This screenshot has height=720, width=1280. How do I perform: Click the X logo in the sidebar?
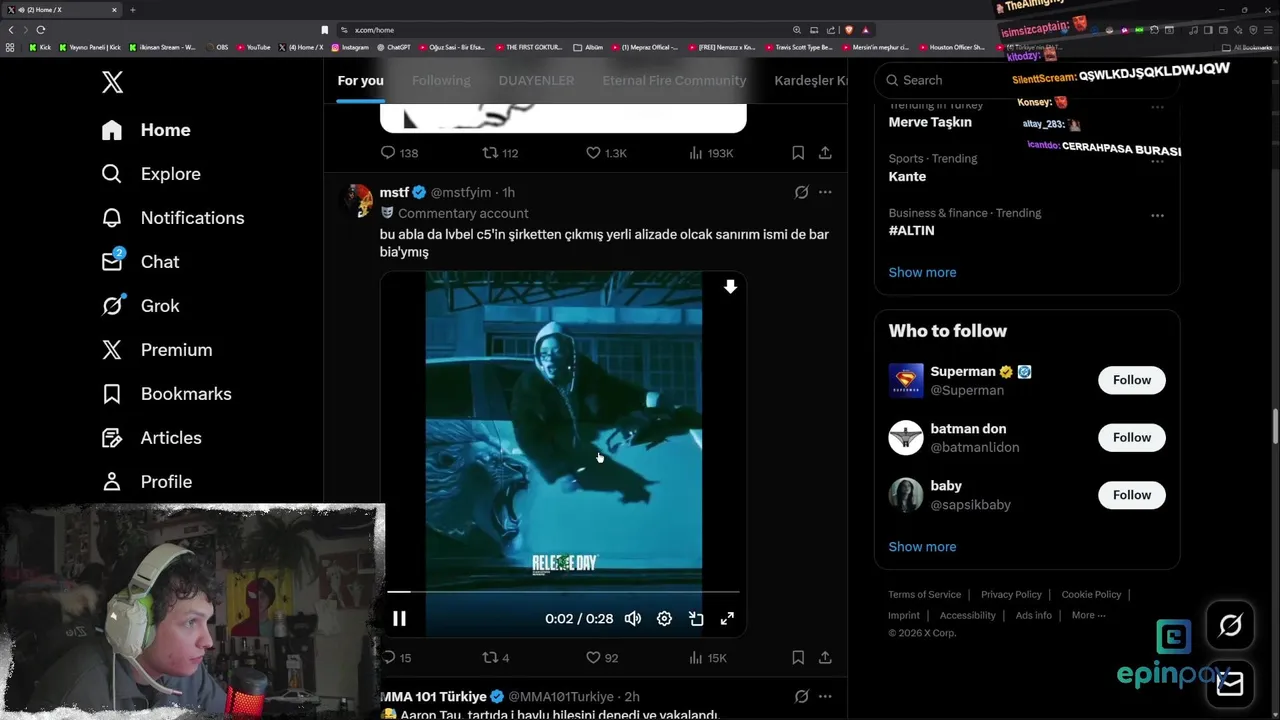click(112, 82)
